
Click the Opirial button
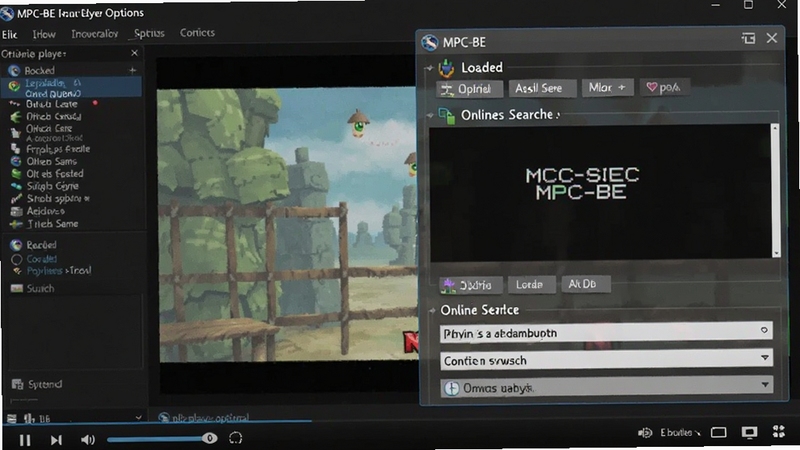[469, 89]
